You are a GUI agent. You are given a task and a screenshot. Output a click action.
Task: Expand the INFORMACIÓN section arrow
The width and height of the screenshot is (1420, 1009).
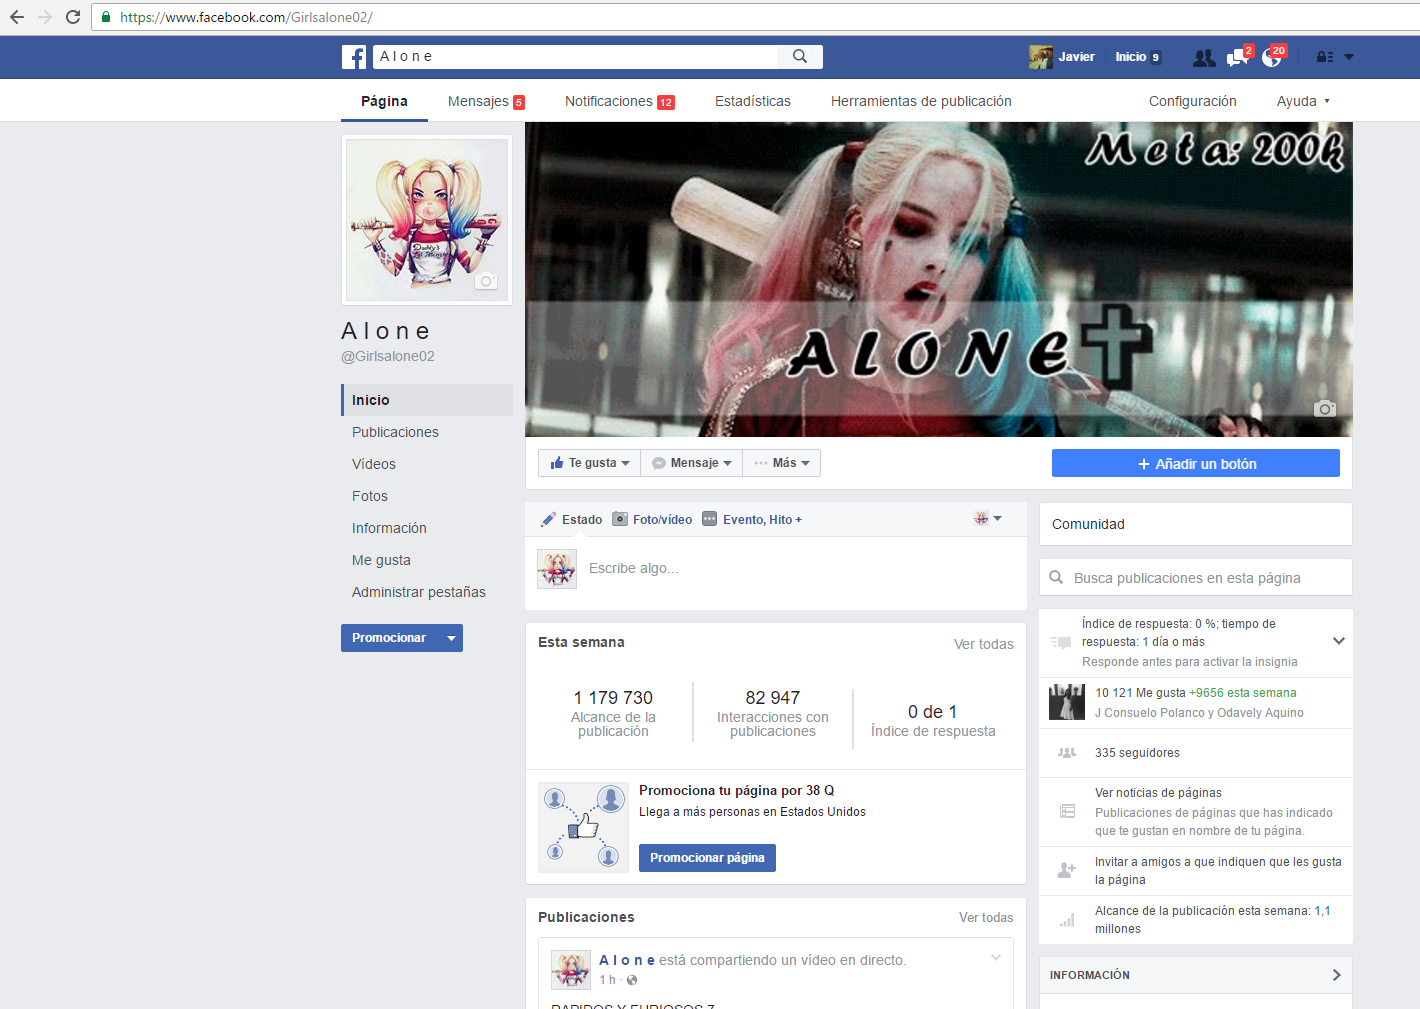[x=1337, y=975]
